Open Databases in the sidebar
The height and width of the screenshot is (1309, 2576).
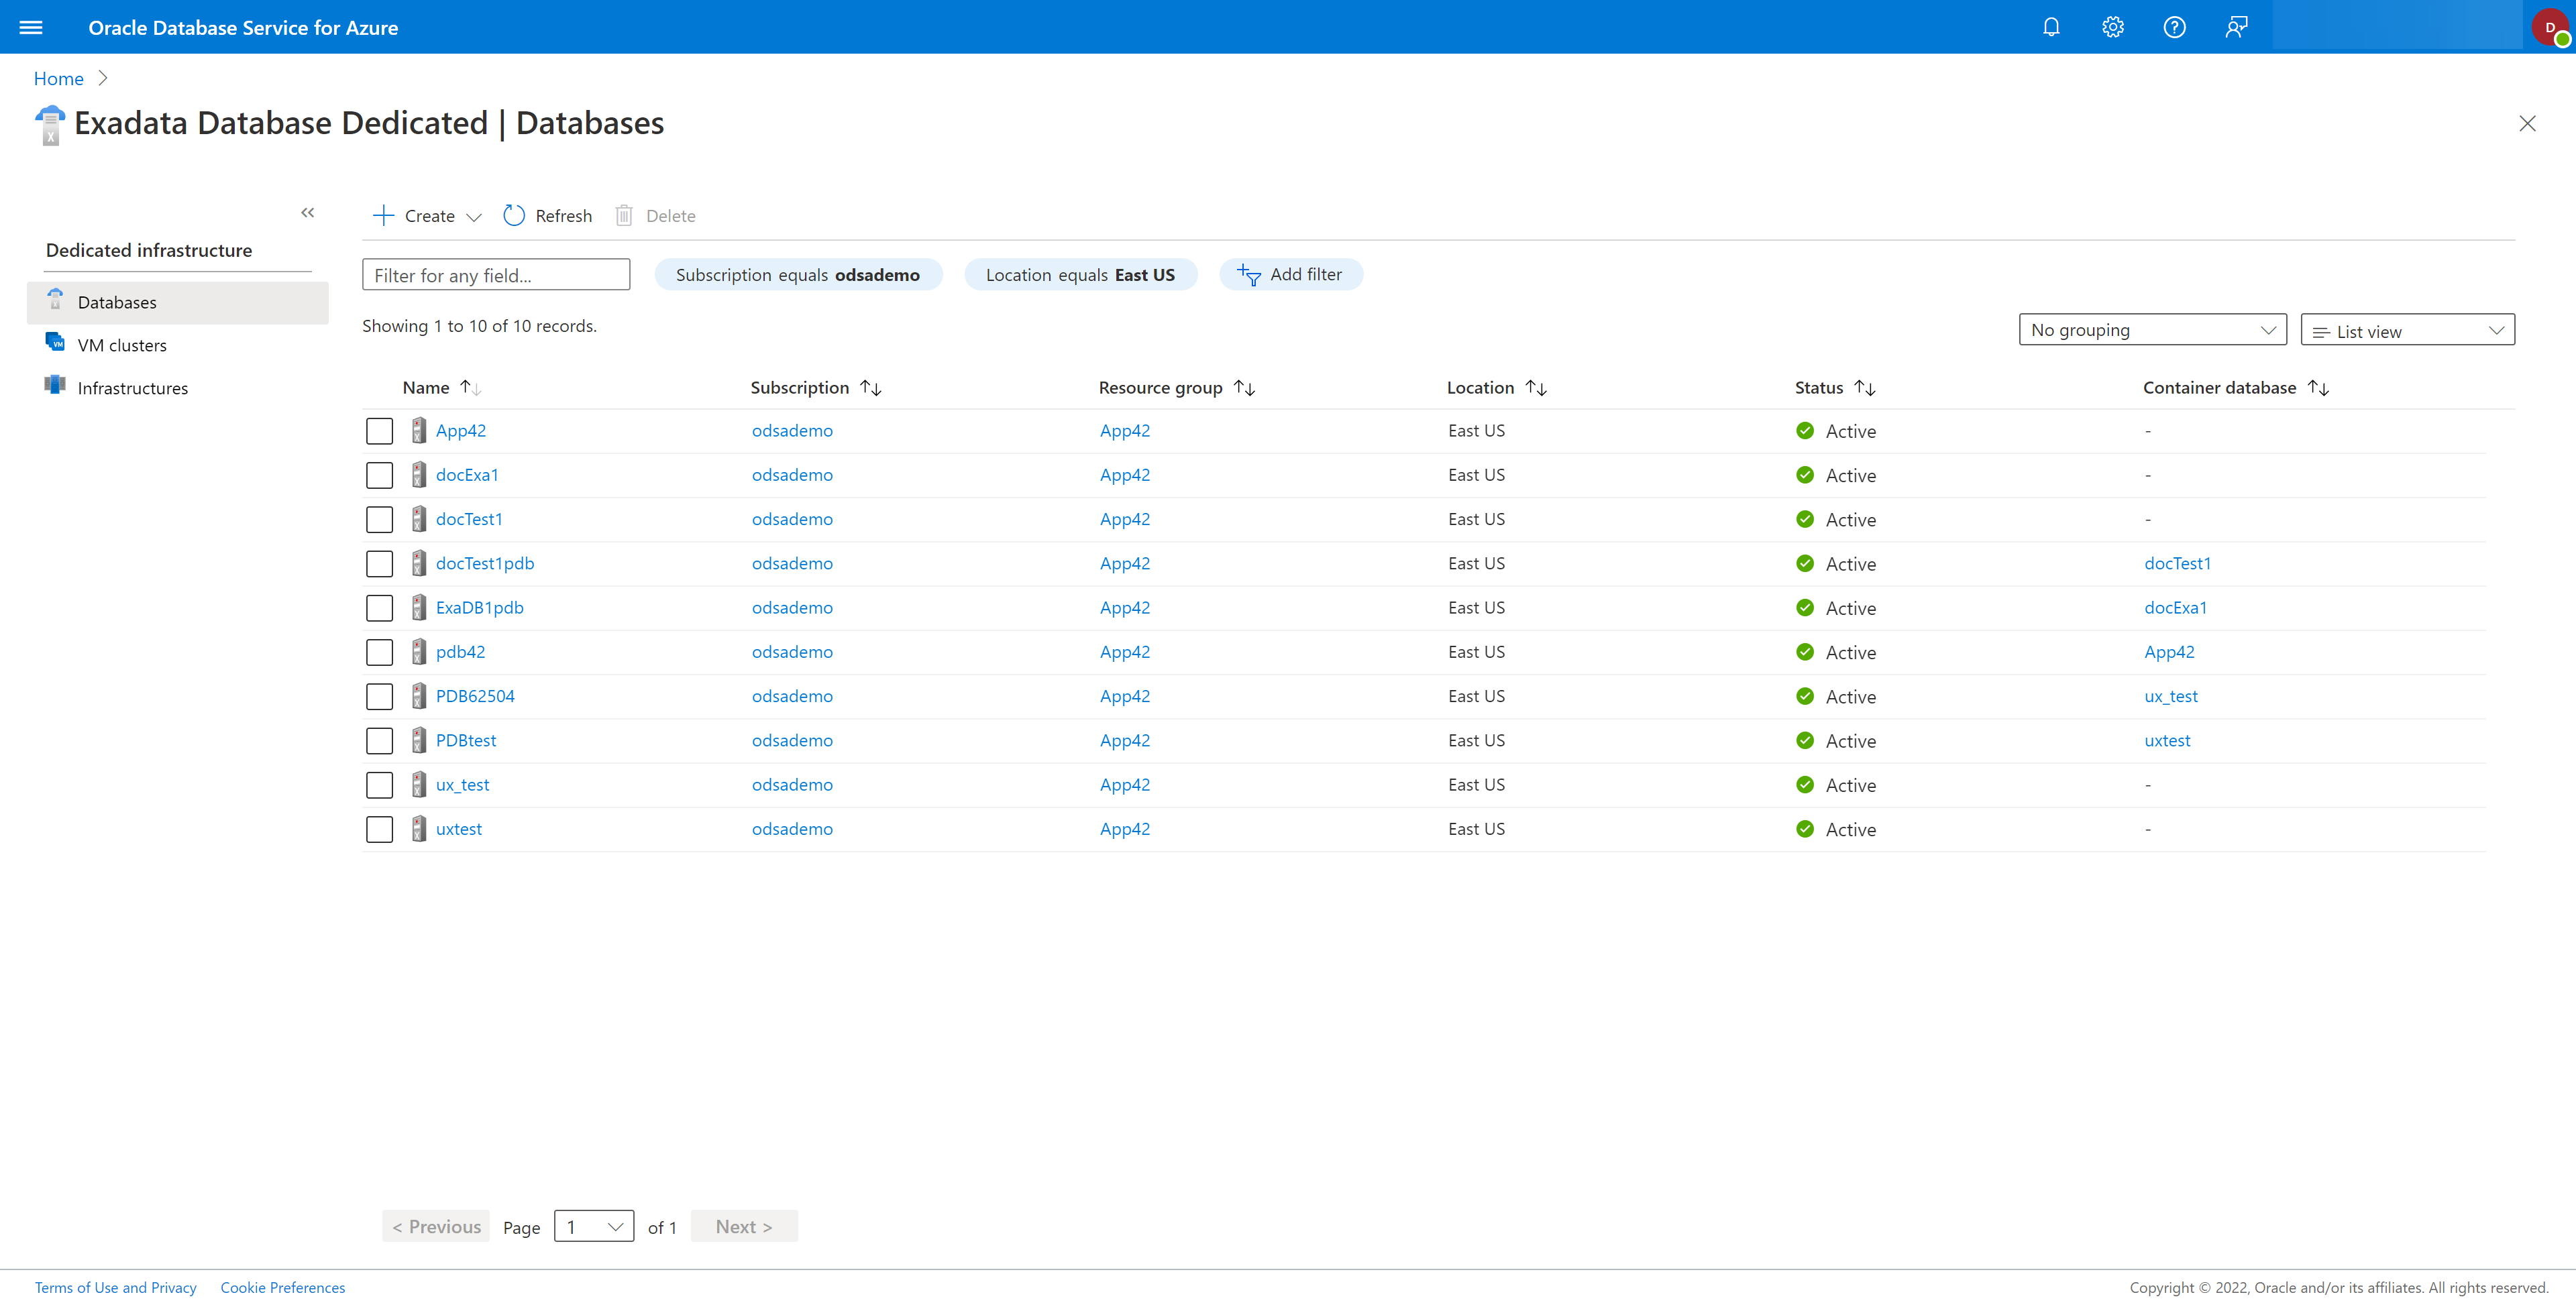pos(178,302)
